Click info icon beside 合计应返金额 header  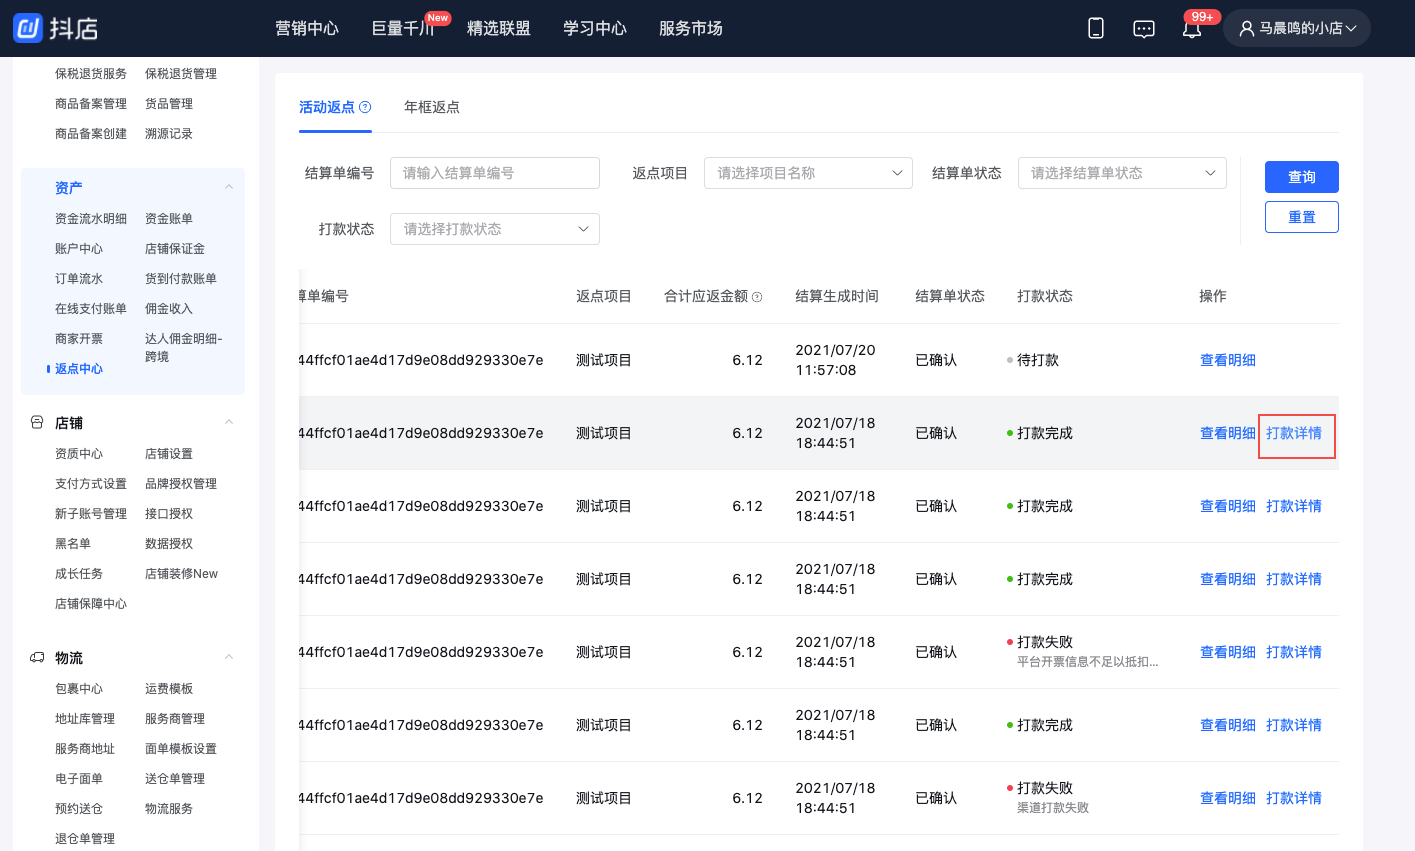click(x=757, y=297)
